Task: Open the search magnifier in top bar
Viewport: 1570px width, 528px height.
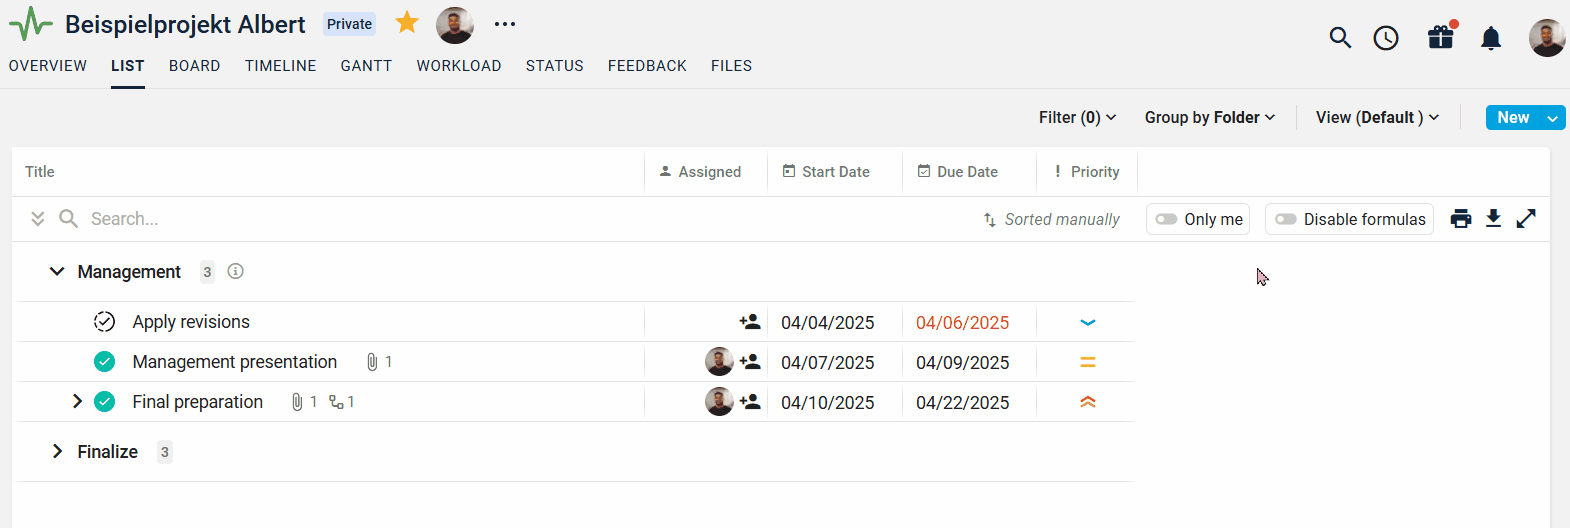Action: click(x=1340, y=38)
